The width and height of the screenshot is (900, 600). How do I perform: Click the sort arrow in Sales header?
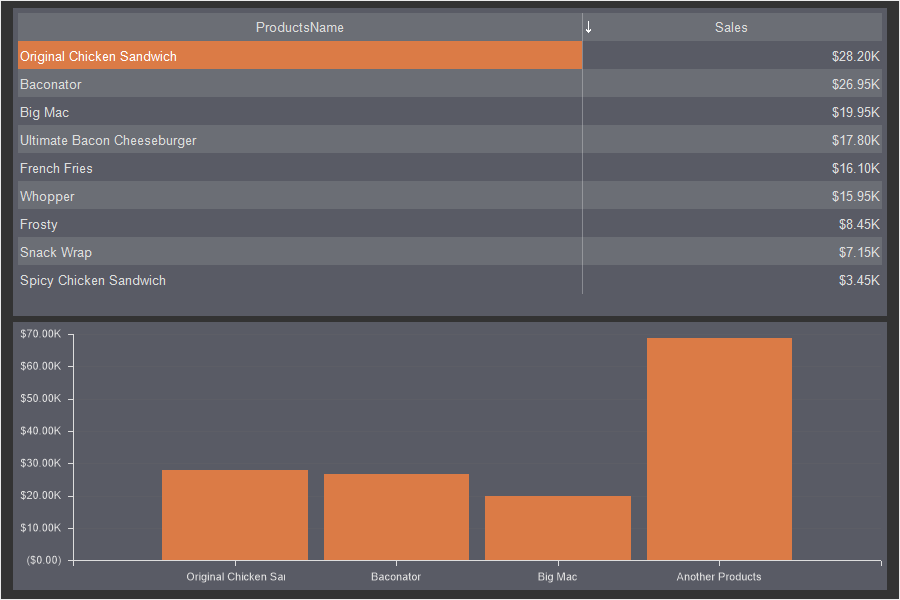point(589,27)
